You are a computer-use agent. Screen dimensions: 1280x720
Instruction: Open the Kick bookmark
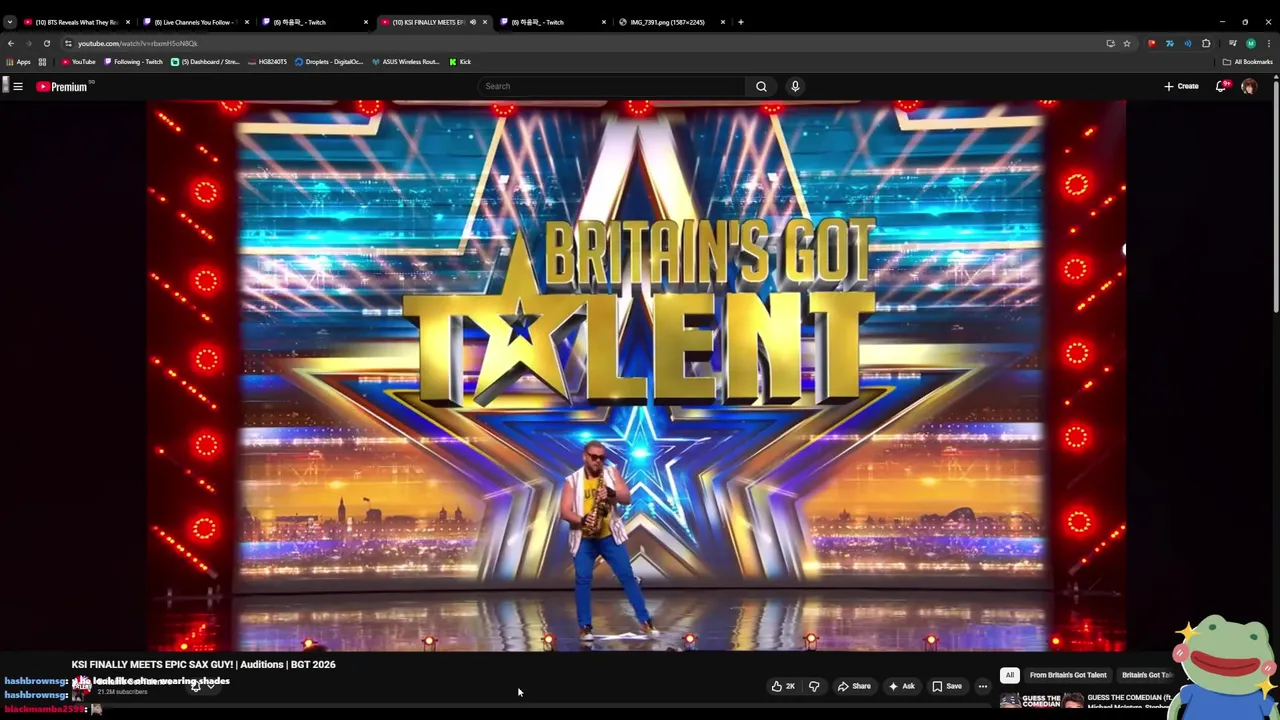(460, 62)
